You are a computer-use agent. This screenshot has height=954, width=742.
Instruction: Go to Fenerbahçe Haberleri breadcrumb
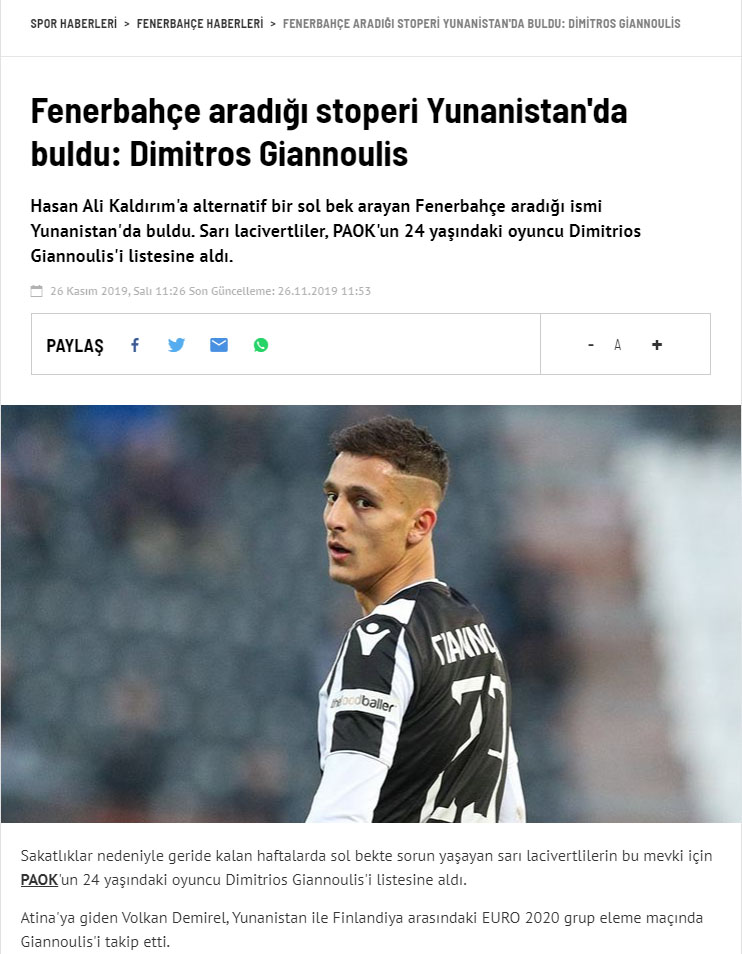tap(200, 24)
